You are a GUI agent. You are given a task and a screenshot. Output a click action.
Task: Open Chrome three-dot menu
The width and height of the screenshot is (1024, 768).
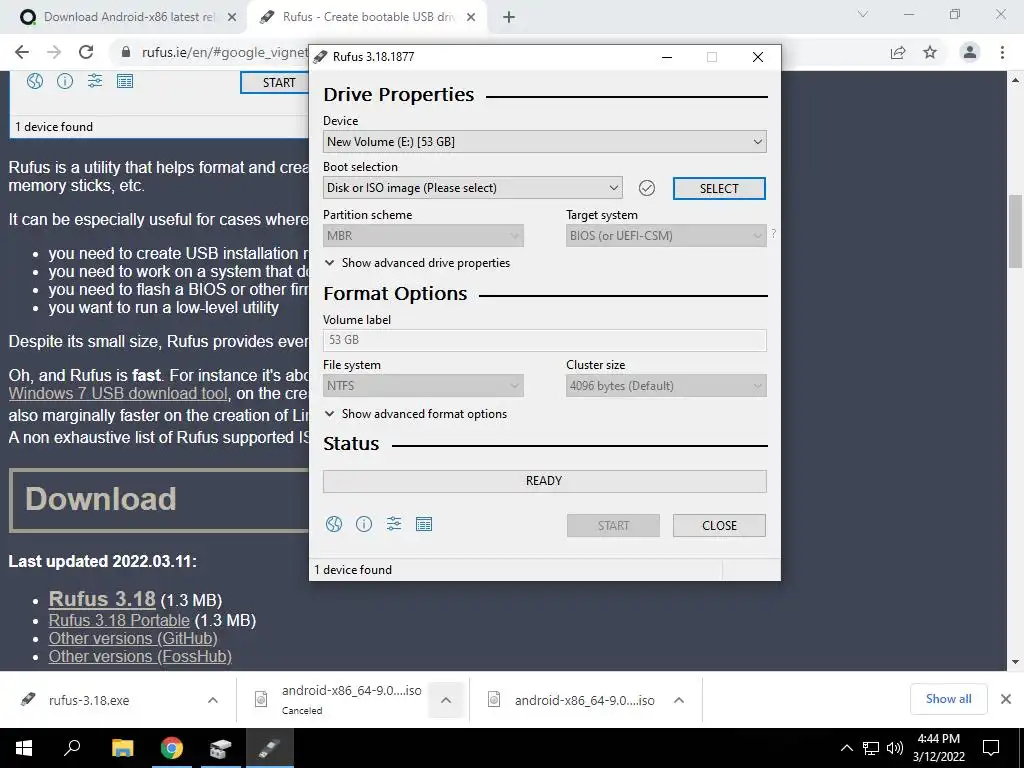pyautogui.click(x=1002, y=52)
